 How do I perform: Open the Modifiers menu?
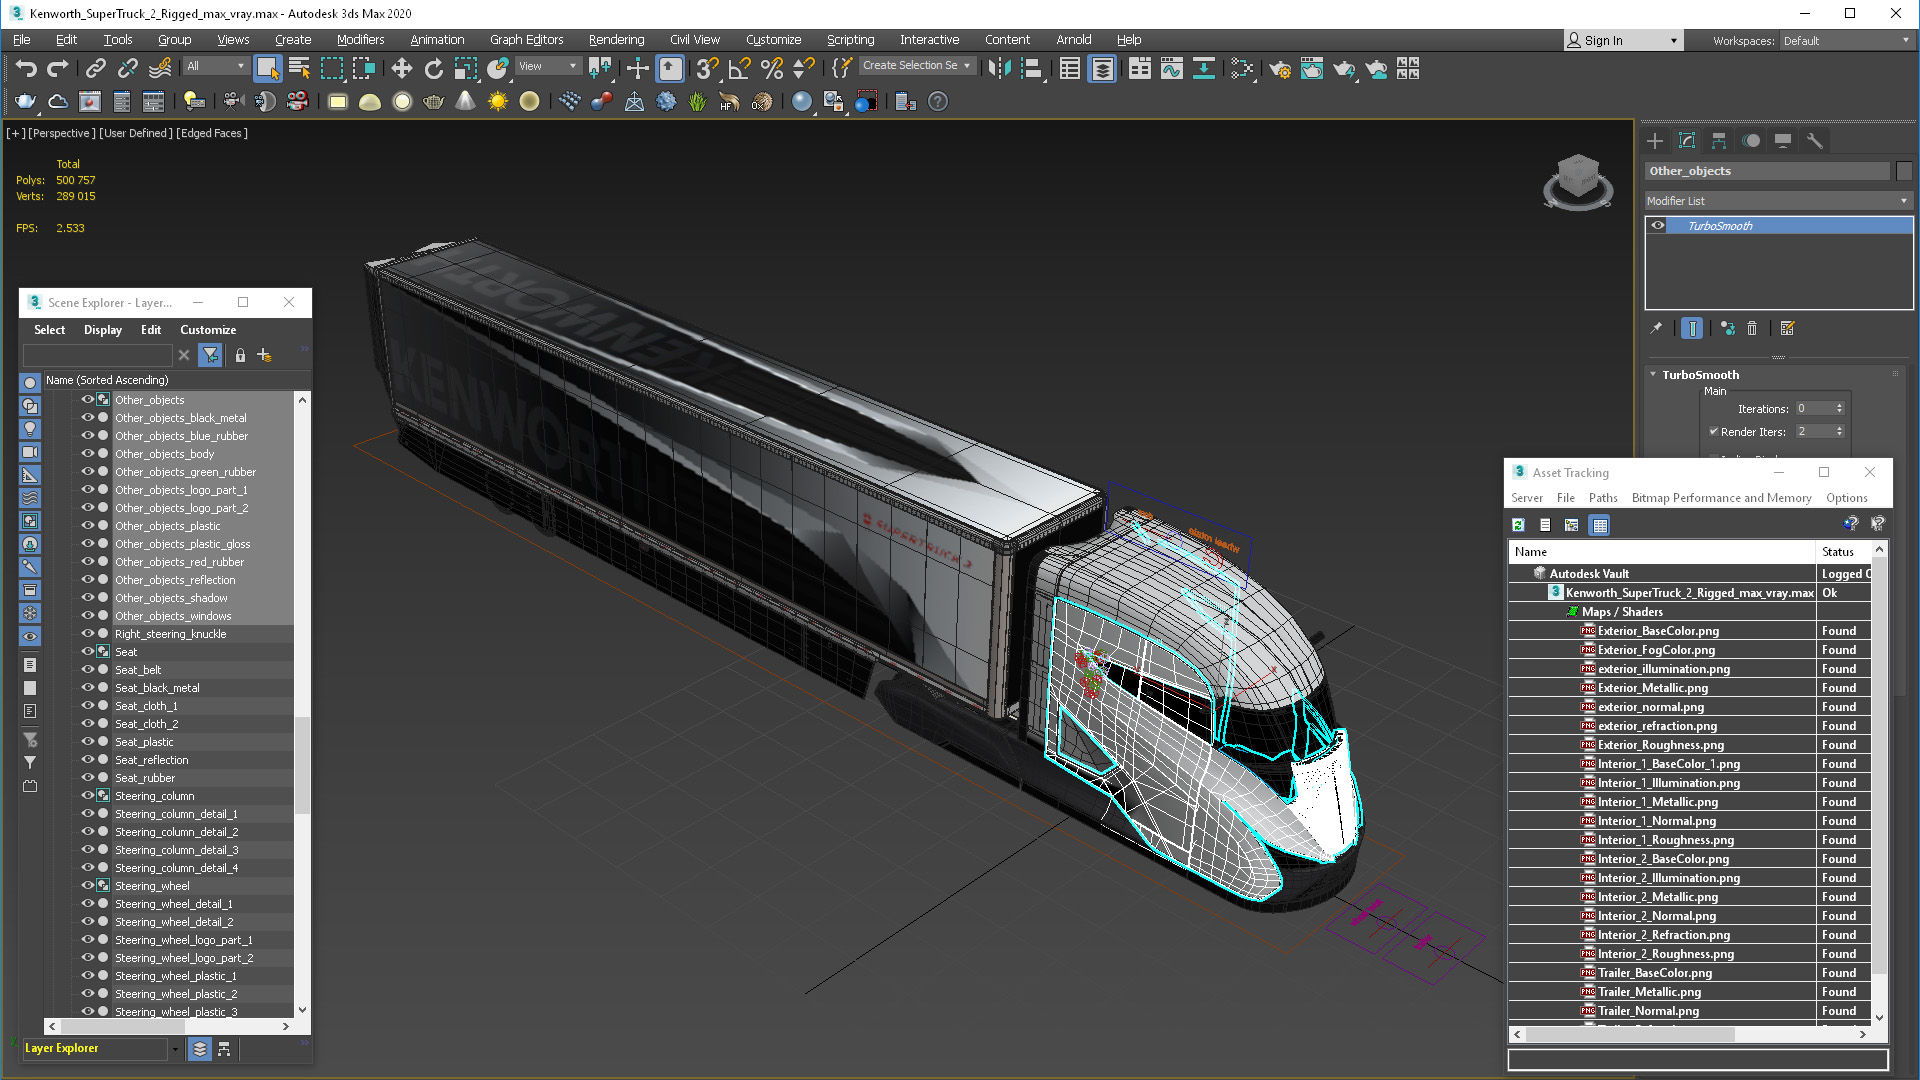coord(360,40)
